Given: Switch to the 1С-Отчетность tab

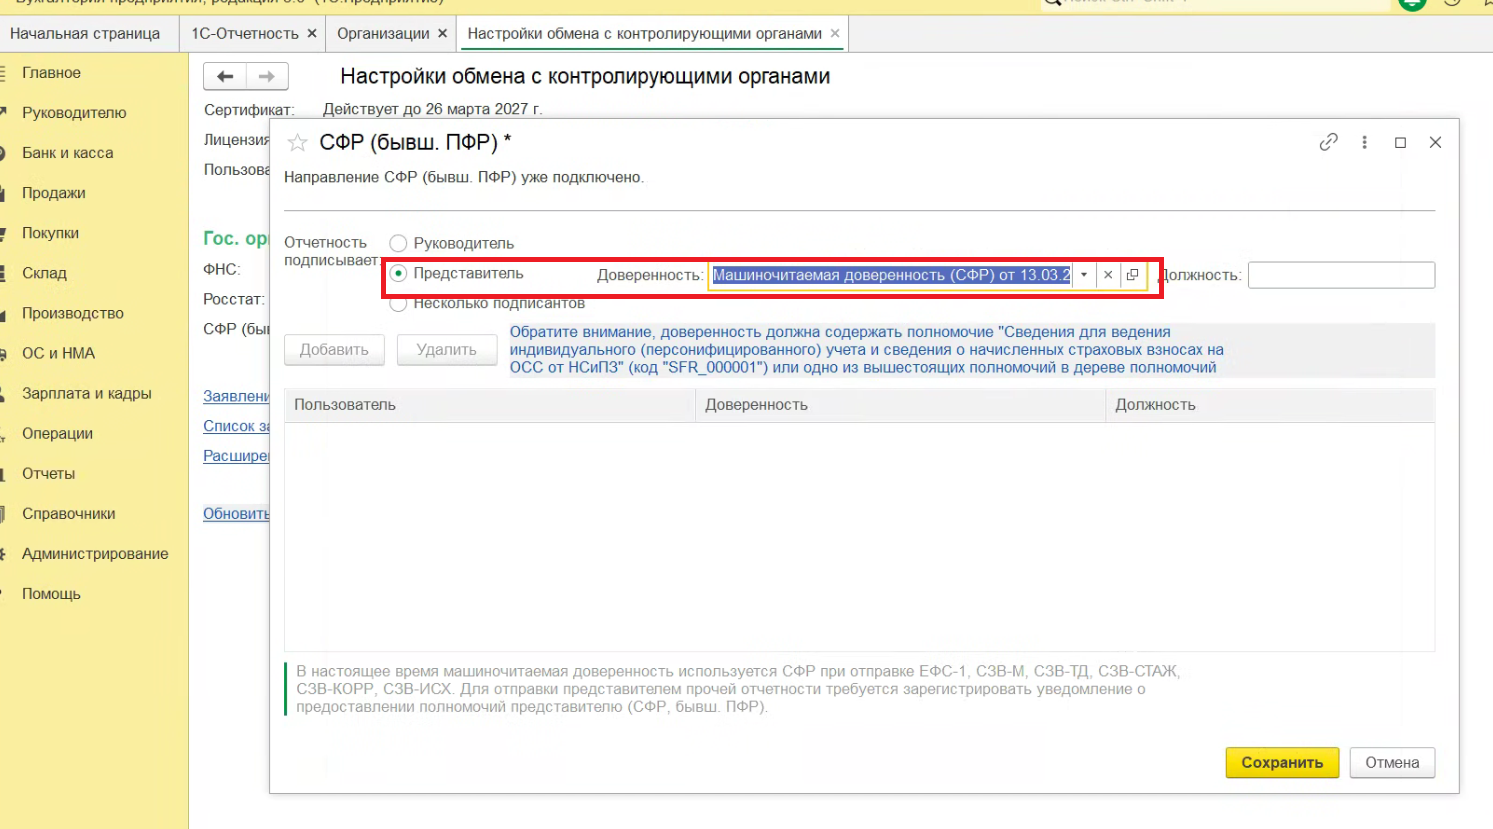Looking at the screenshot, I should point(245,33).
